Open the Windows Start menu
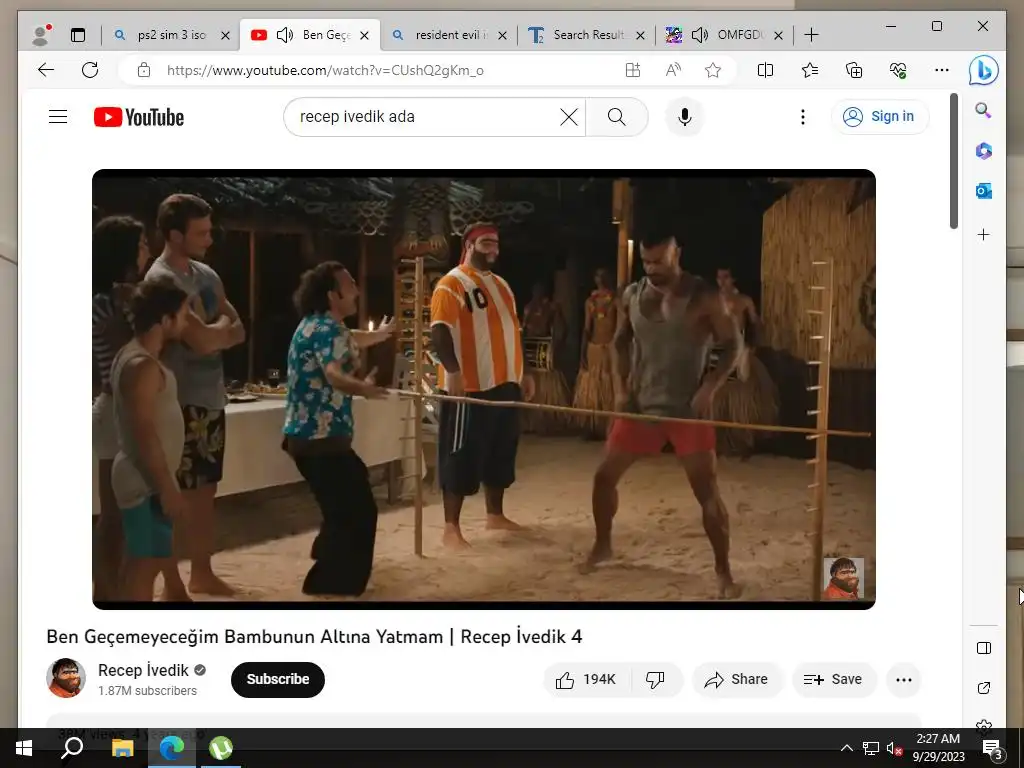This screenshot has width=1024, height=768. [24, 748]
